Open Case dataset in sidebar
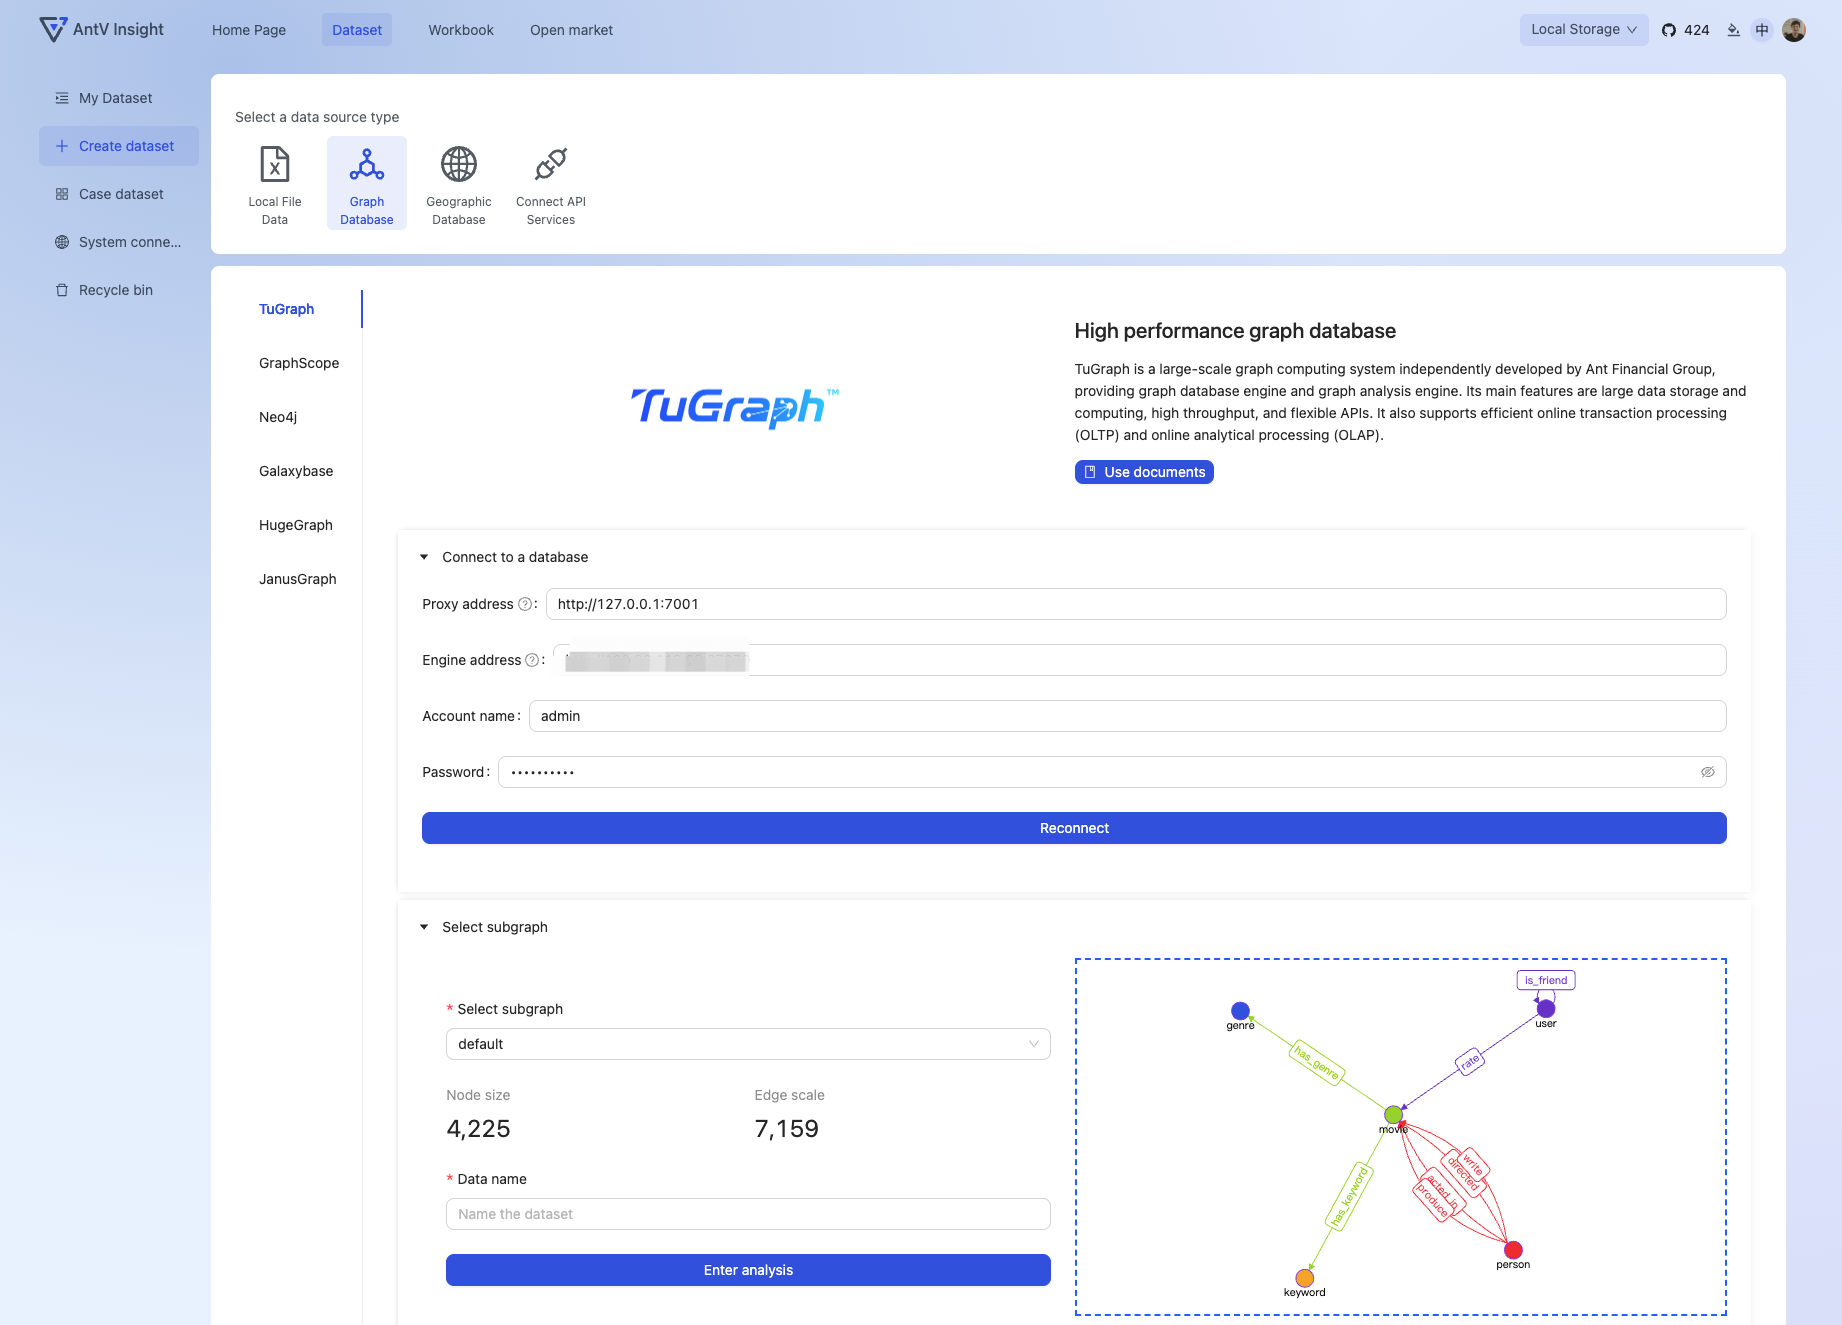Screen dimensions: 1842x1325 (121, 194)
